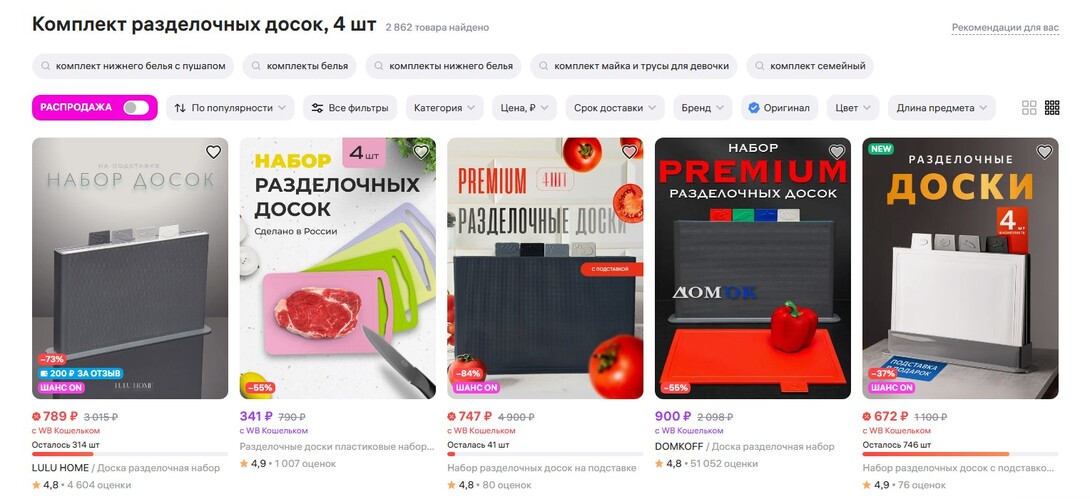Switch to large tile grid view
This screenshot has height=499, width=1090.
point(1029,108)
